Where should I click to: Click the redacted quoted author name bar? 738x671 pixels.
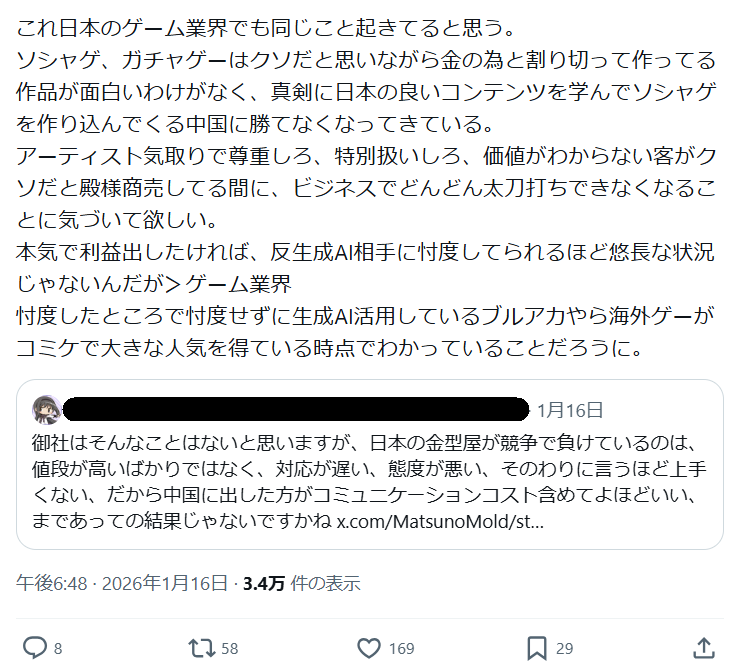click(x=295, y=409)
